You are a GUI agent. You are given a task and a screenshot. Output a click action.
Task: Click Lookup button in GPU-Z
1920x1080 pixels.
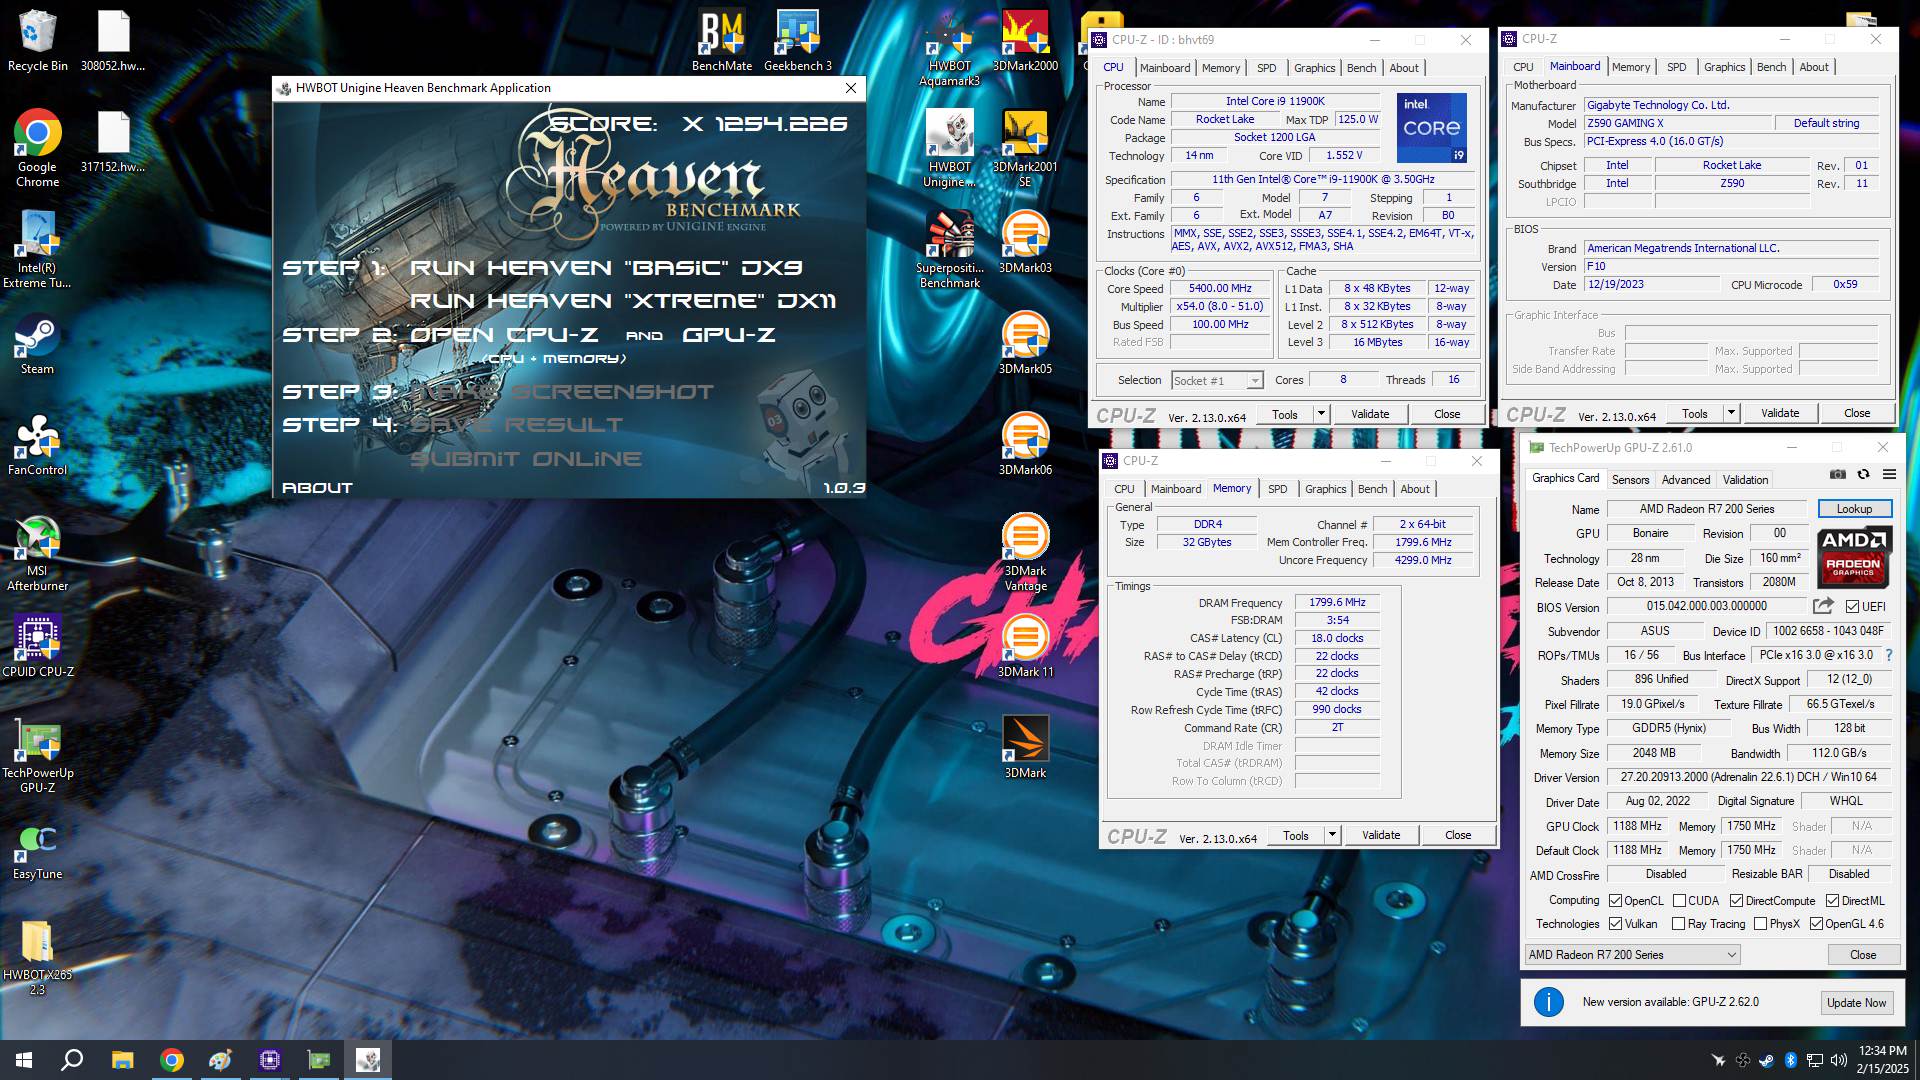[x=1854, y=509]
